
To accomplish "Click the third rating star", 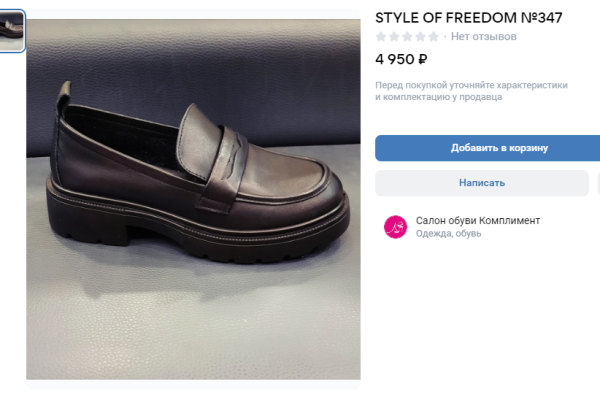I will 407,37.
